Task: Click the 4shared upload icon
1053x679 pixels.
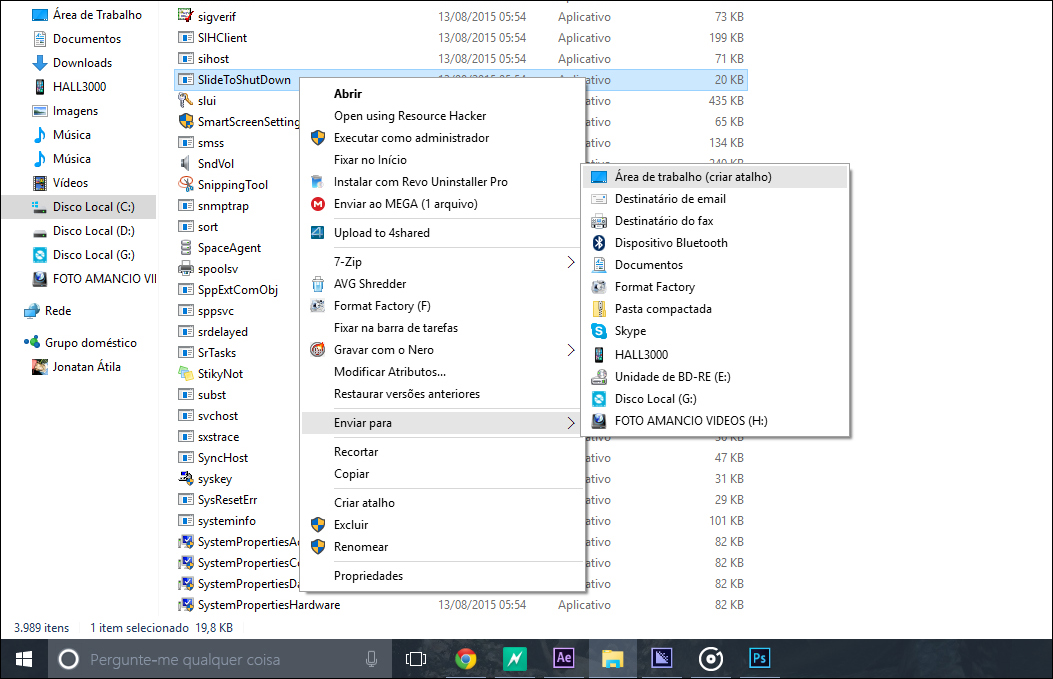Action: point(318,232)
